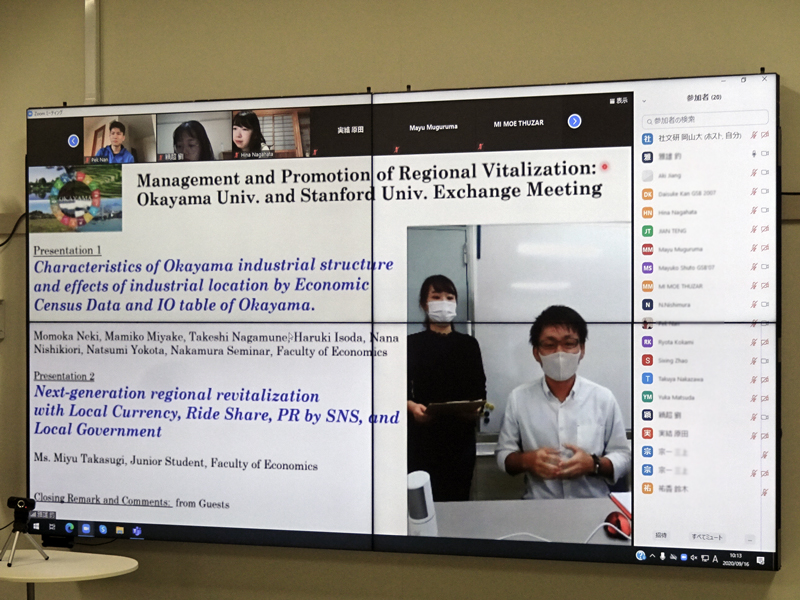The width and height of the screenshot is (800, 600).
Task: Click the muted mic beside Yuka Matsuda
Action: (754, 398)
